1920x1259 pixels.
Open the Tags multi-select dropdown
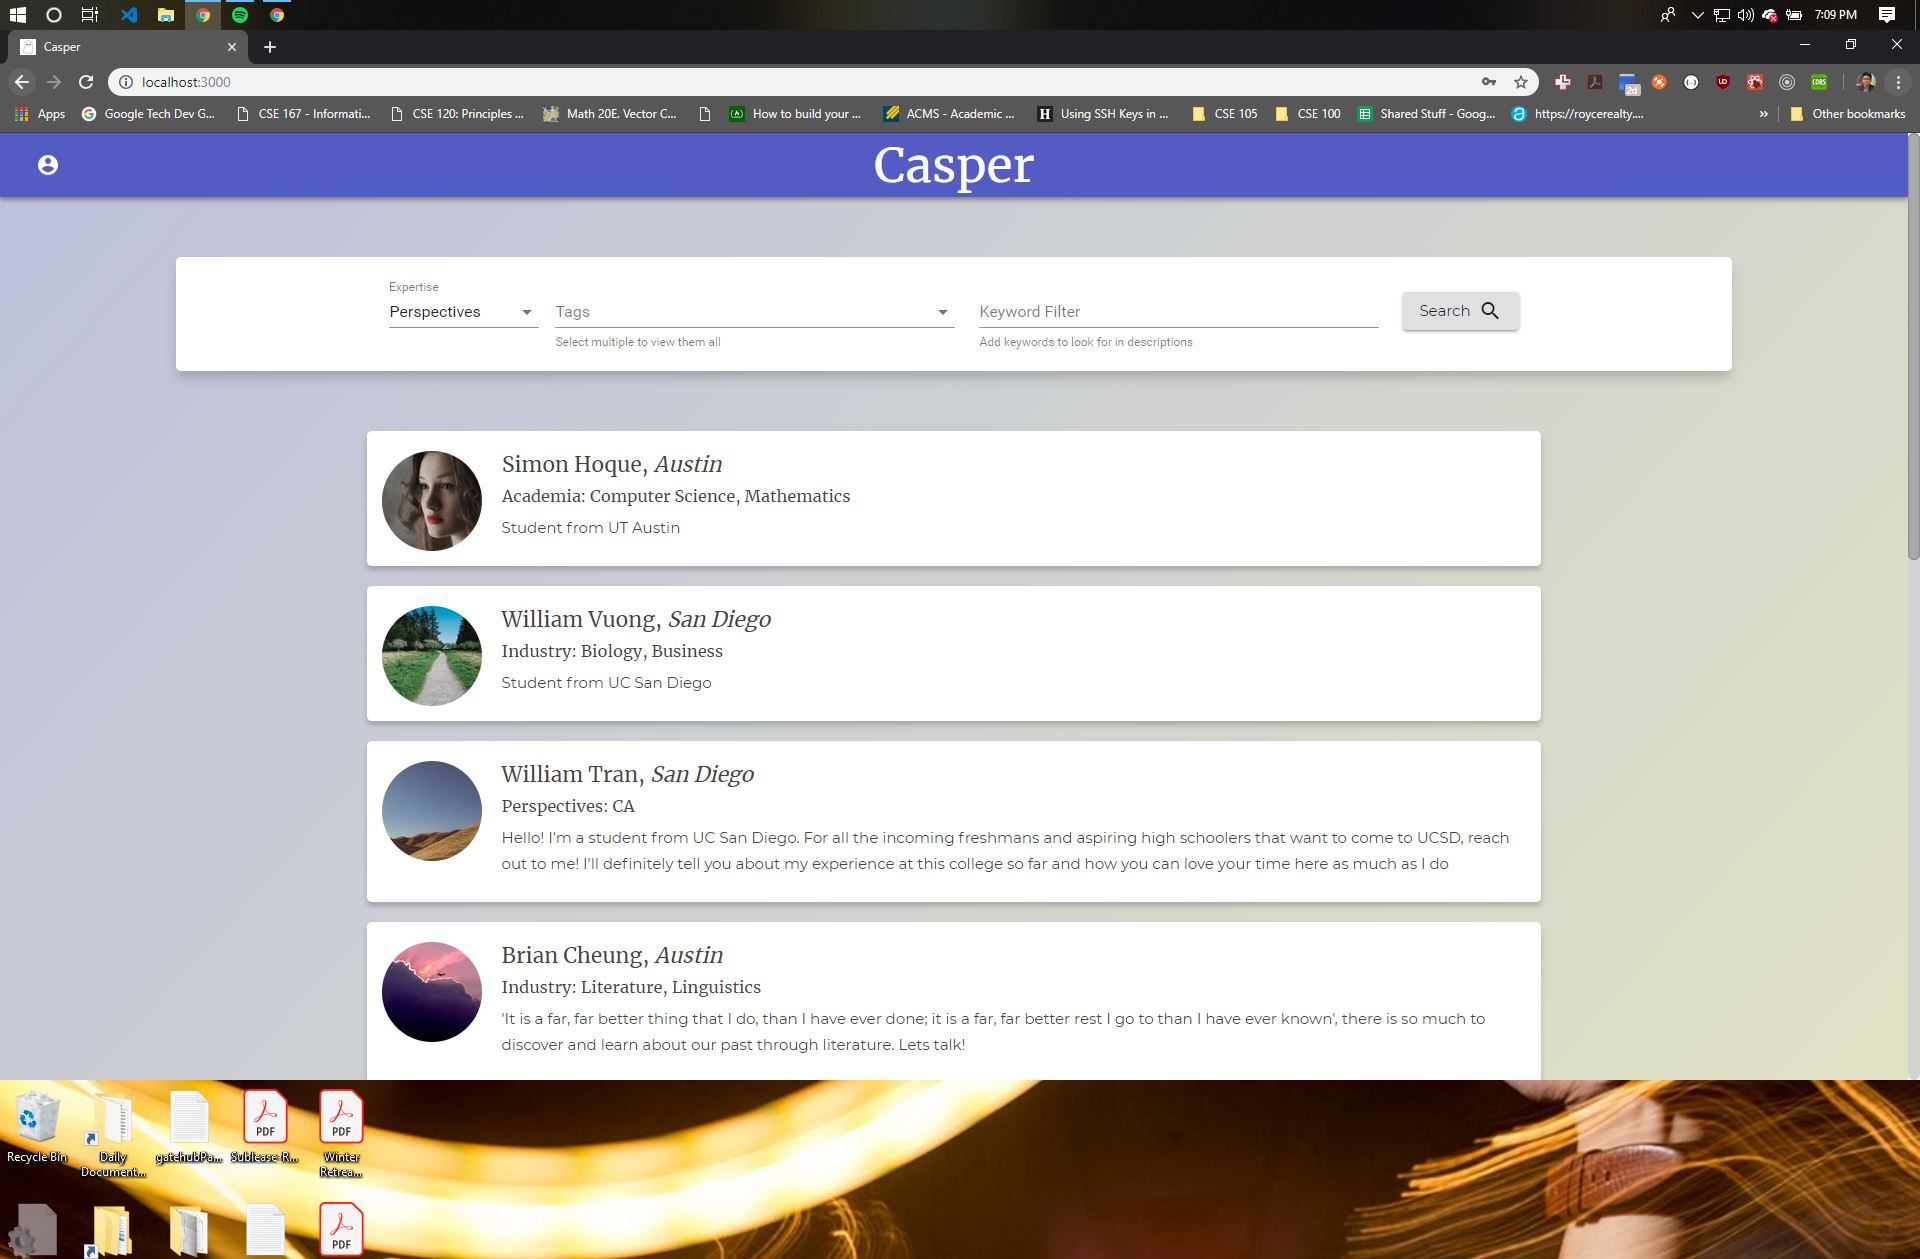[x=753, y=312]
